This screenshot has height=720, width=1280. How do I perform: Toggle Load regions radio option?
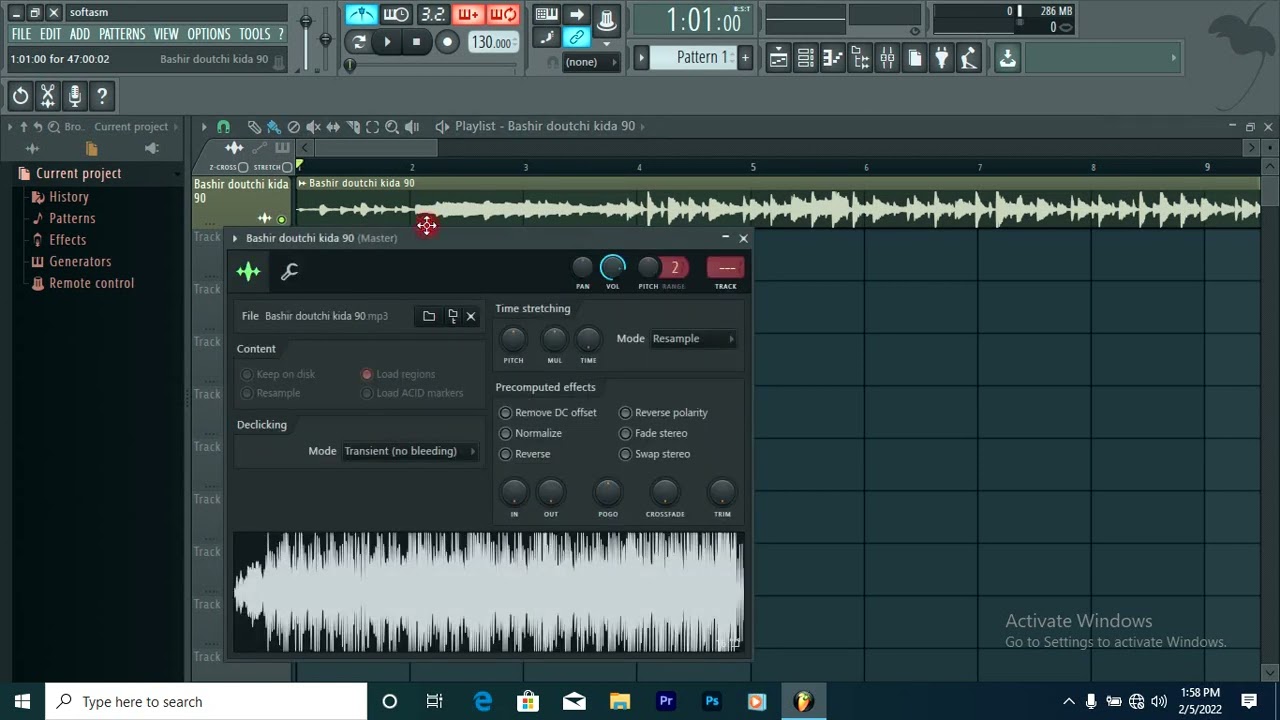click(x=398, y=374)
